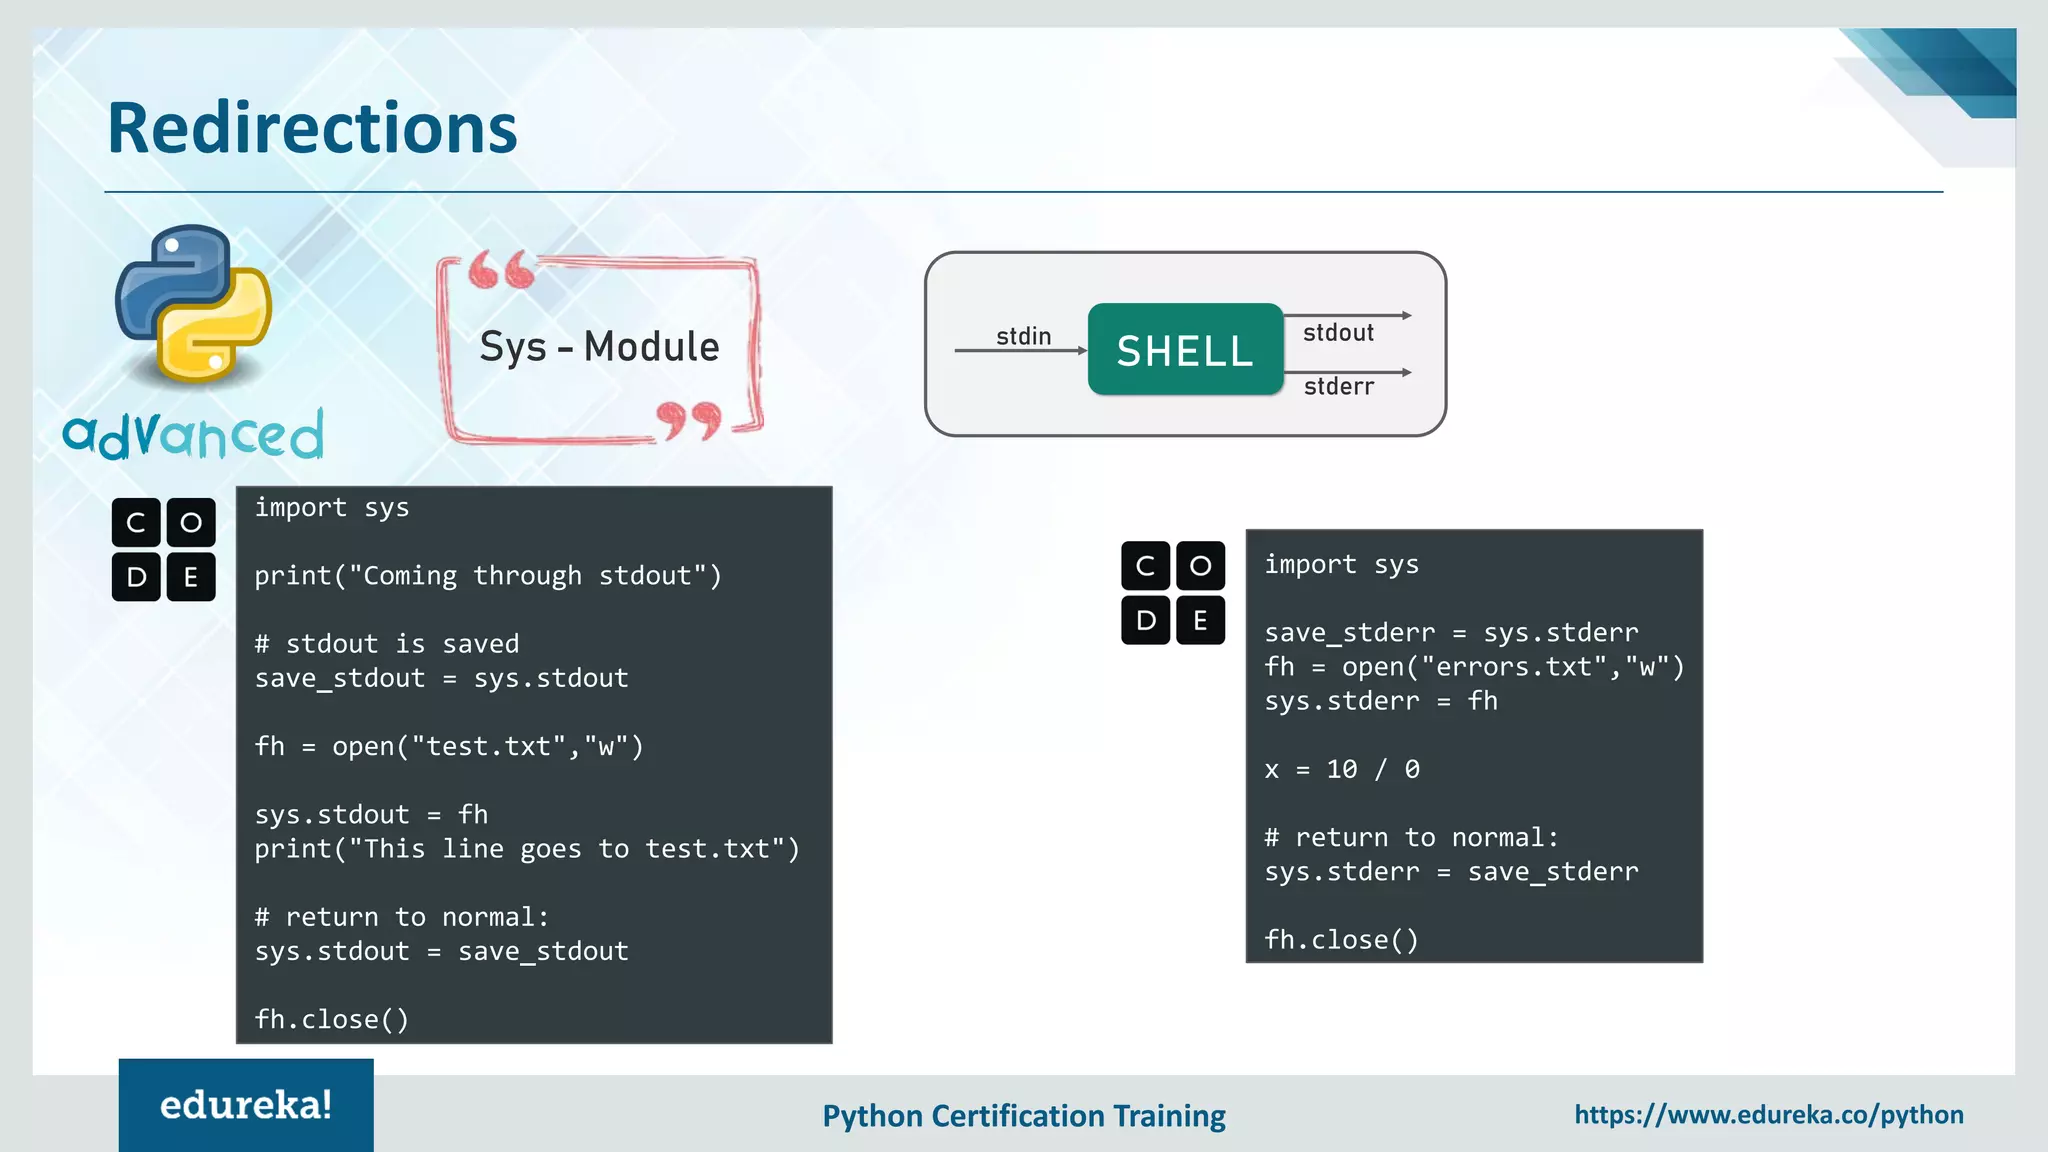
Task: Click the stdout label in diagram
Action: click(1338, 332)
